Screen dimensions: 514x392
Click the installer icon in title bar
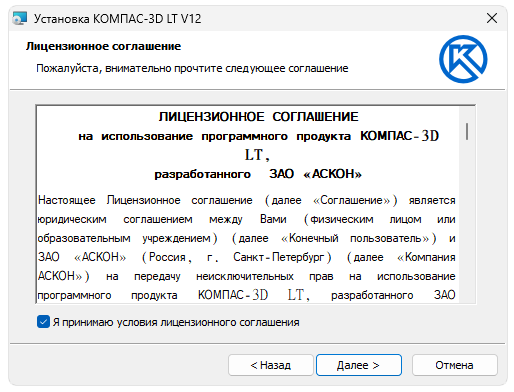(x=20, y=18)
